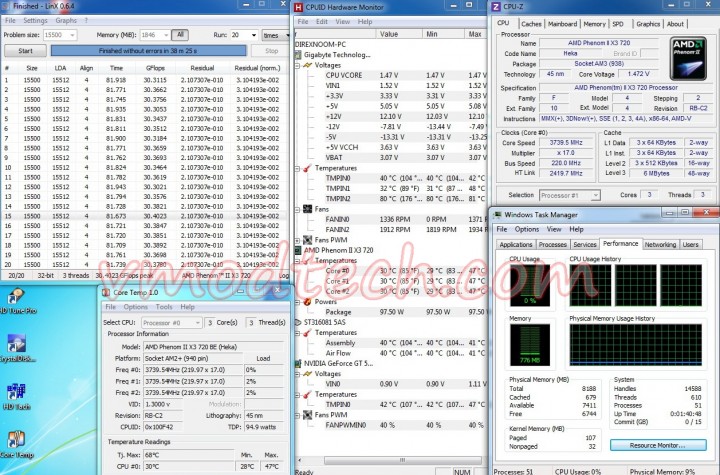Switch to Processes tab in Task Manager
720x475 pixels.
click(x=552, y=244)
